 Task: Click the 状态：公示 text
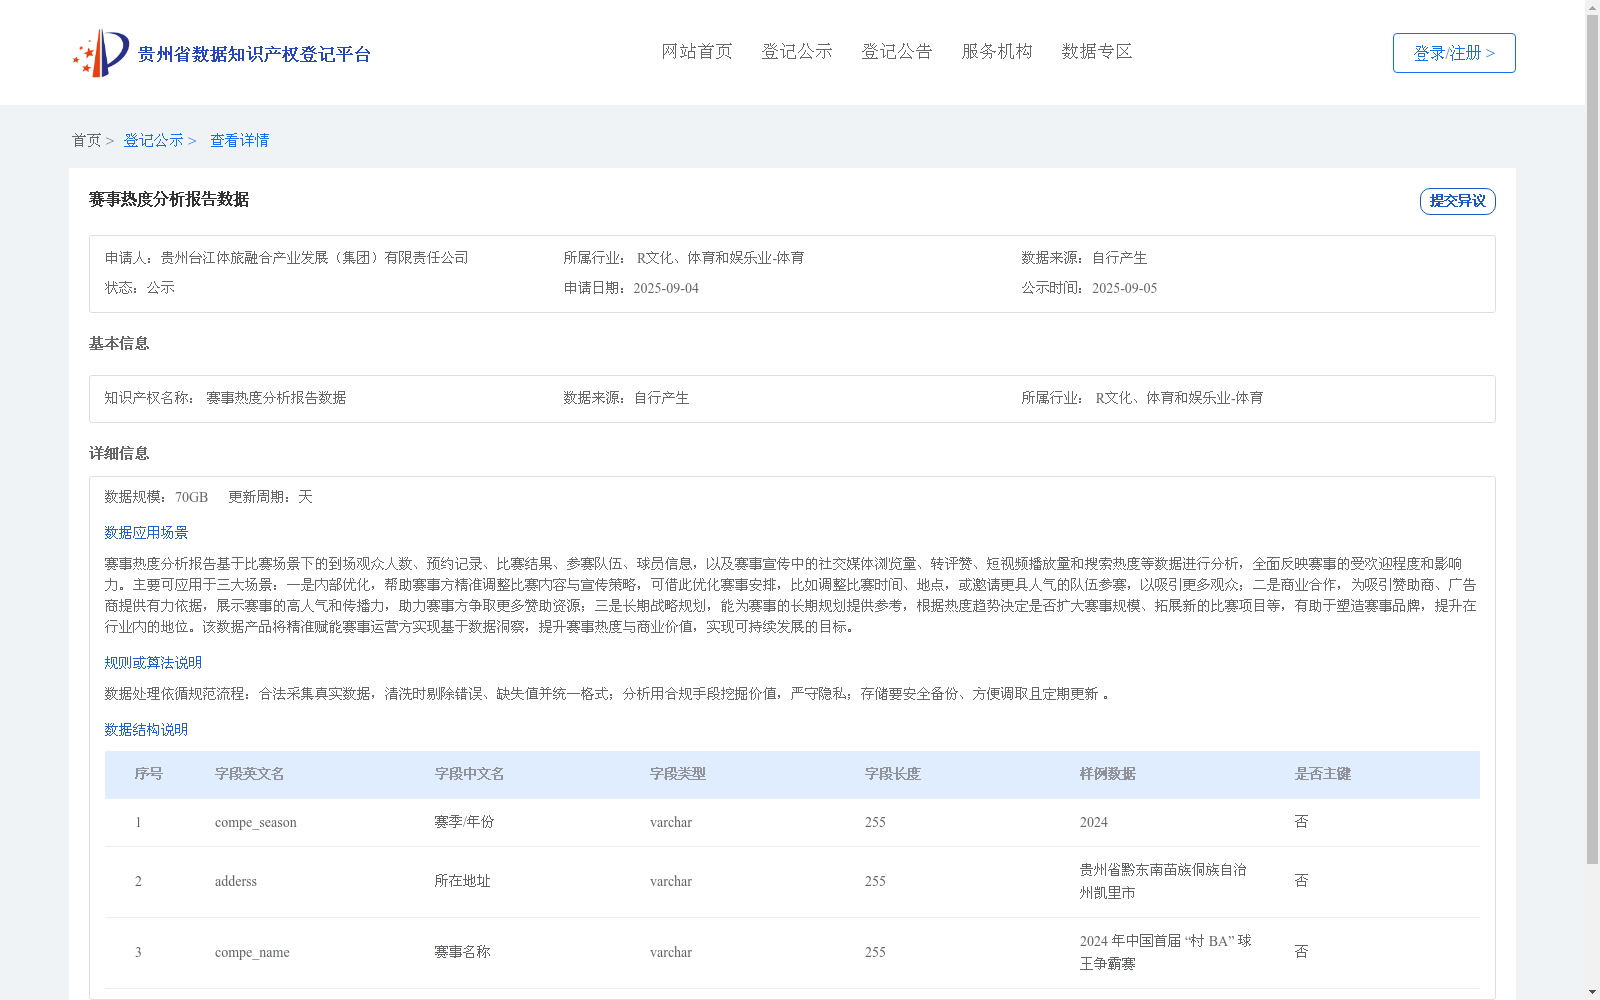[x=140, y=288]
